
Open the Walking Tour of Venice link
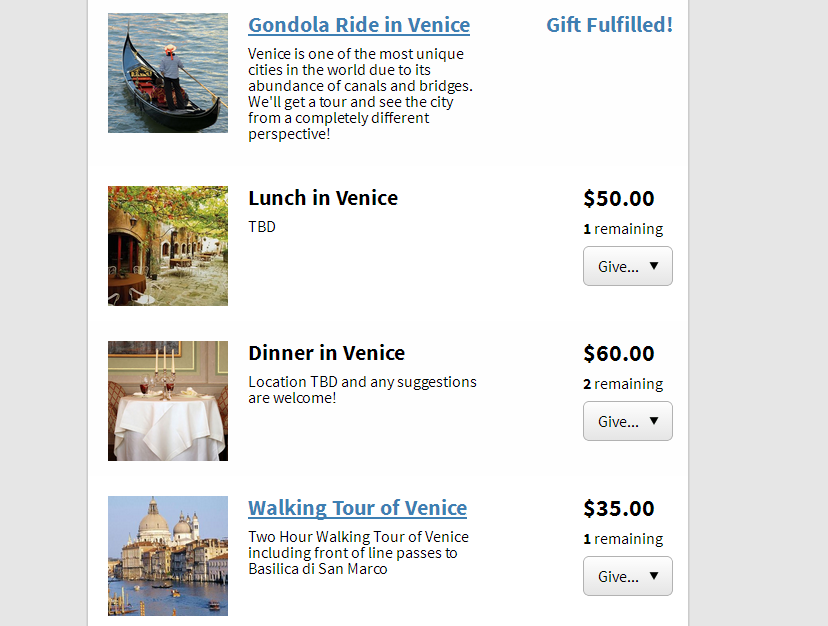coord(357,508)
